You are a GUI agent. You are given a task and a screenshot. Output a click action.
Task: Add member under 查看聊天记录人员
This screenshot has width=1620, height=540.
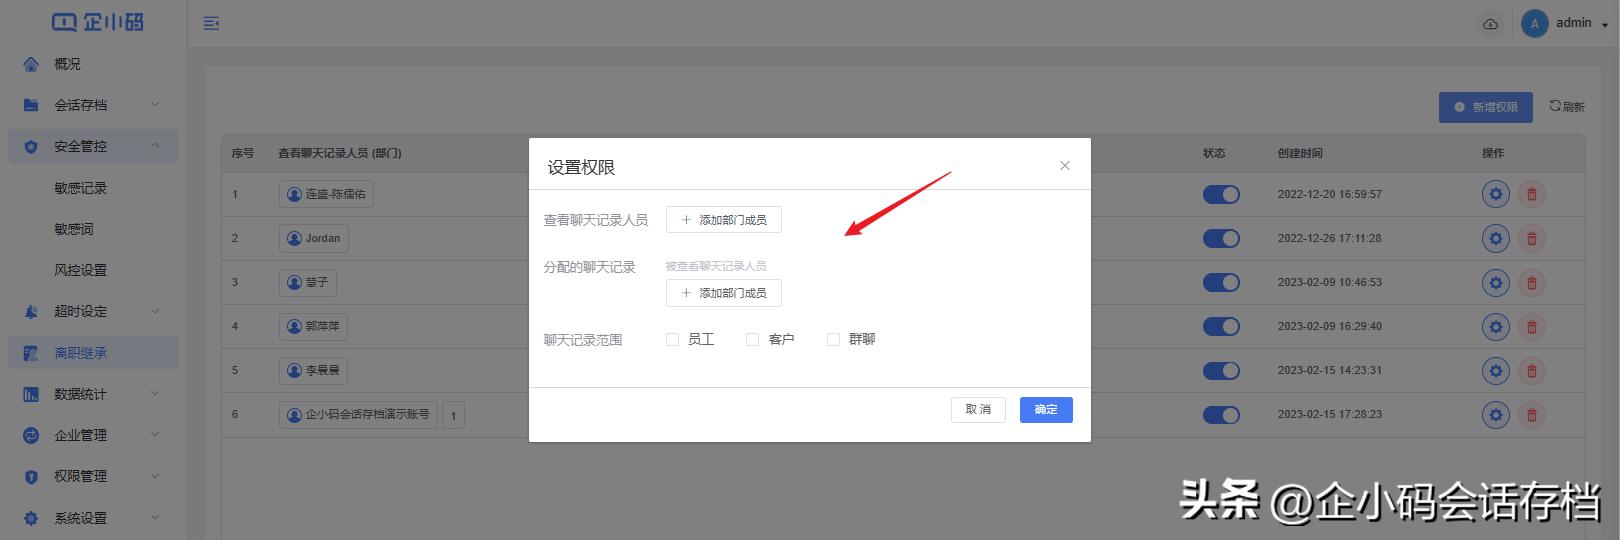[x=724, y=220]
